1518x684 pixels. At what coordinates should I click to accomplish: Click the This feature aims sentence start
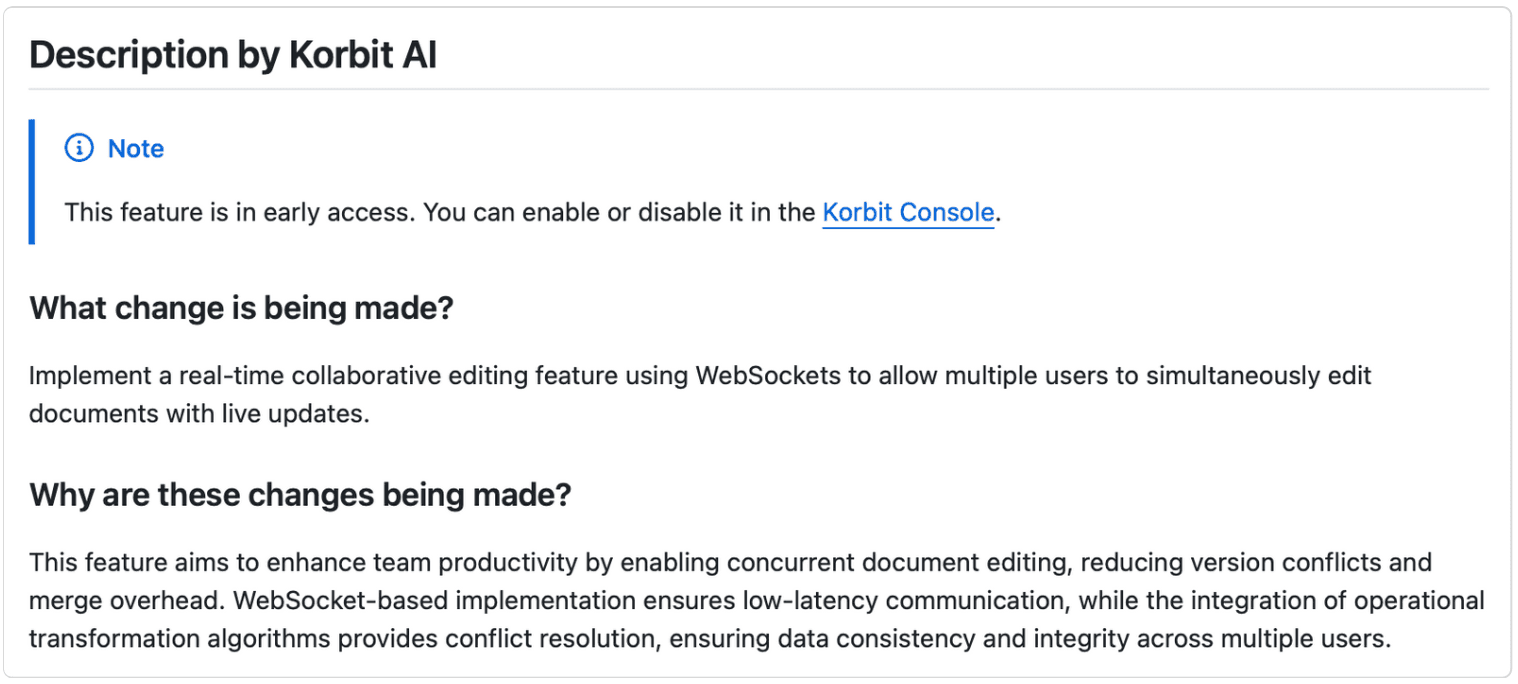[126, 563]
